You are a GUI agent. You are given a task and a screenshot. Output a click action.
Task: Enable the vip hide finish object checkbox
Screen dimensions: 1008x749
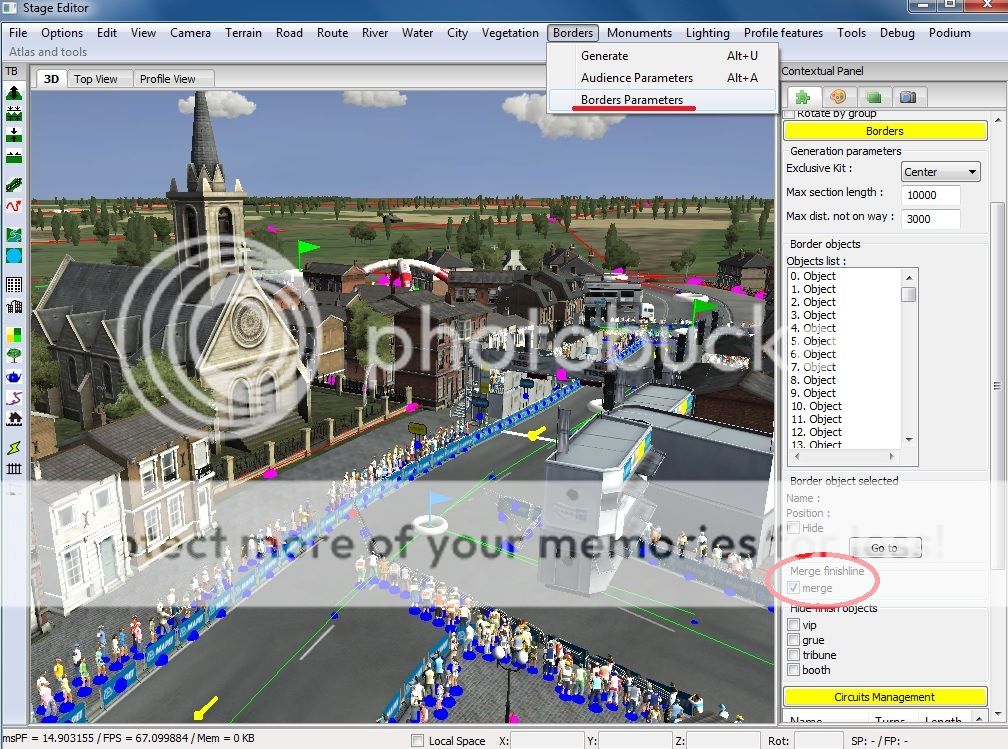(x=793, y=625)
